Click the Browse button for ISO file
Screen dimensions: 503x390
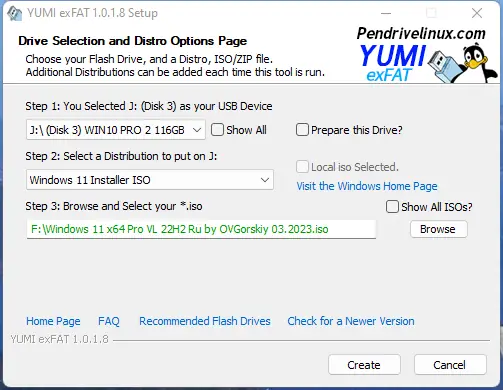[x=439, y=229]
